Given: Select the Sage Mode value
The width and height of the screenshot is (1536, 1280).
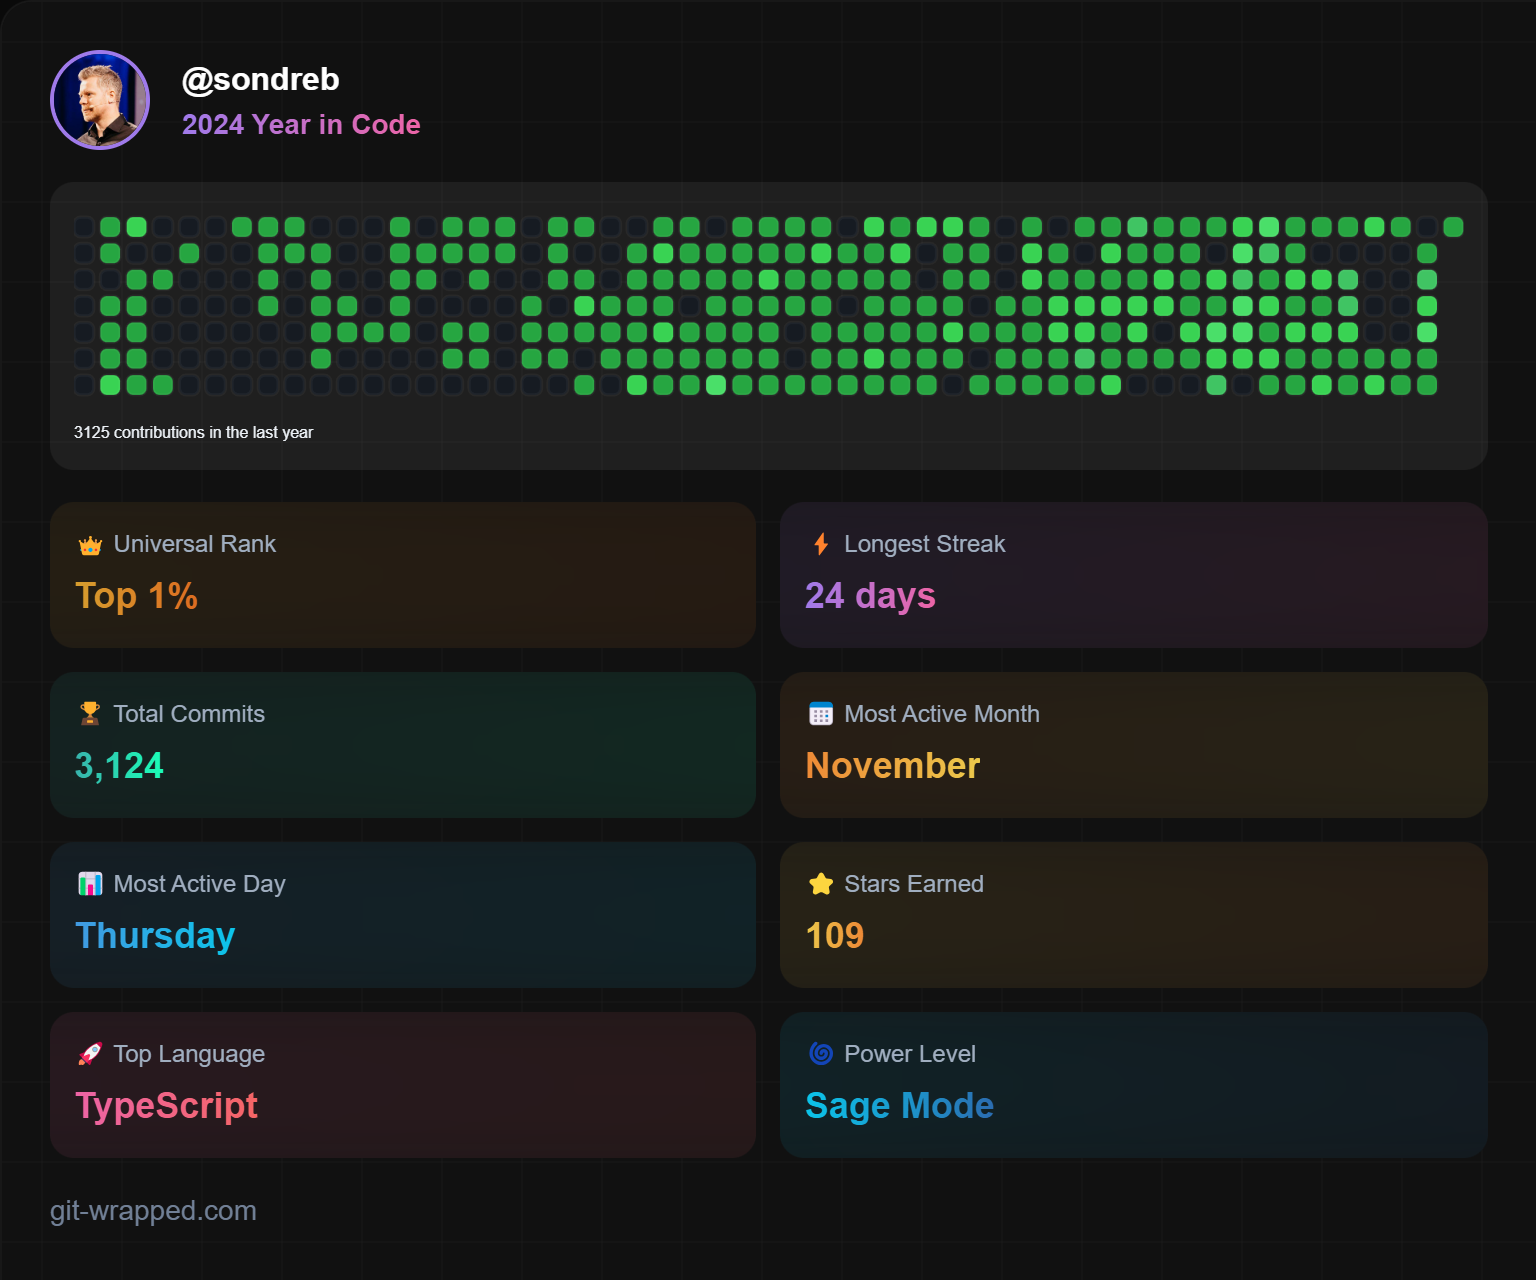Looking at the screenshot, I should [900, 1106].
